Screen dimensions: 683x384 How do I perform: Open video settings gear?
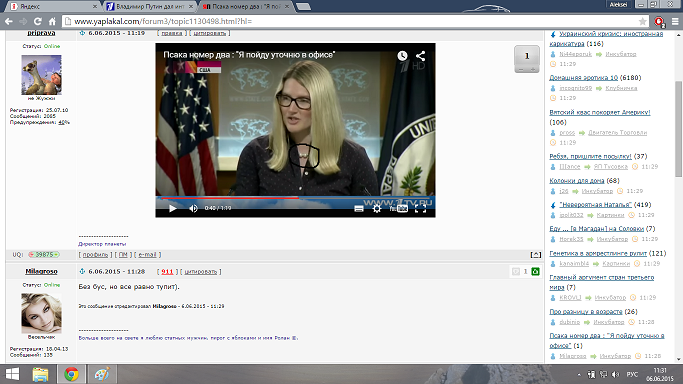pos(377,209)
